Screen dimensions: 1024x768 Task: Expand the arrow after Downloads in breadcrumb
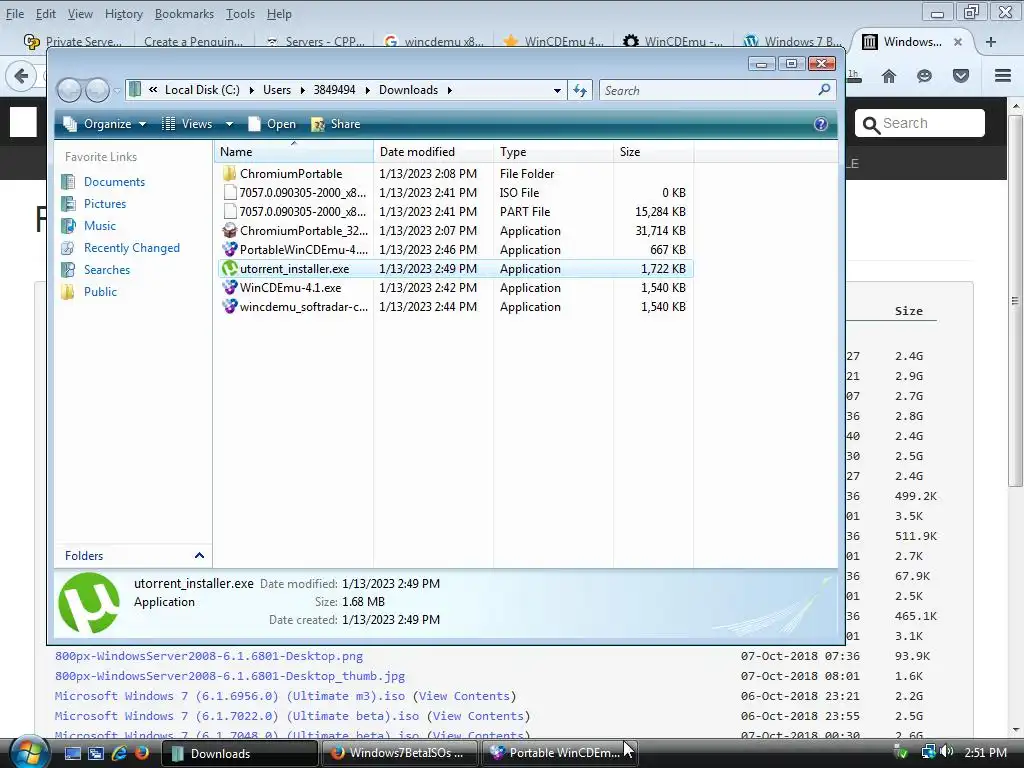(x=449, y=90)
